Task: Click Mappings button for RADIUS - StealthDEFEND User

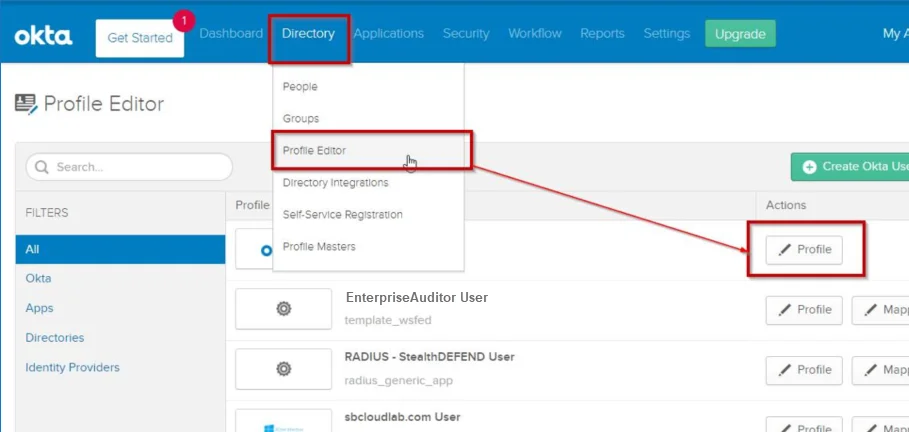Action: tap(880, 370)
